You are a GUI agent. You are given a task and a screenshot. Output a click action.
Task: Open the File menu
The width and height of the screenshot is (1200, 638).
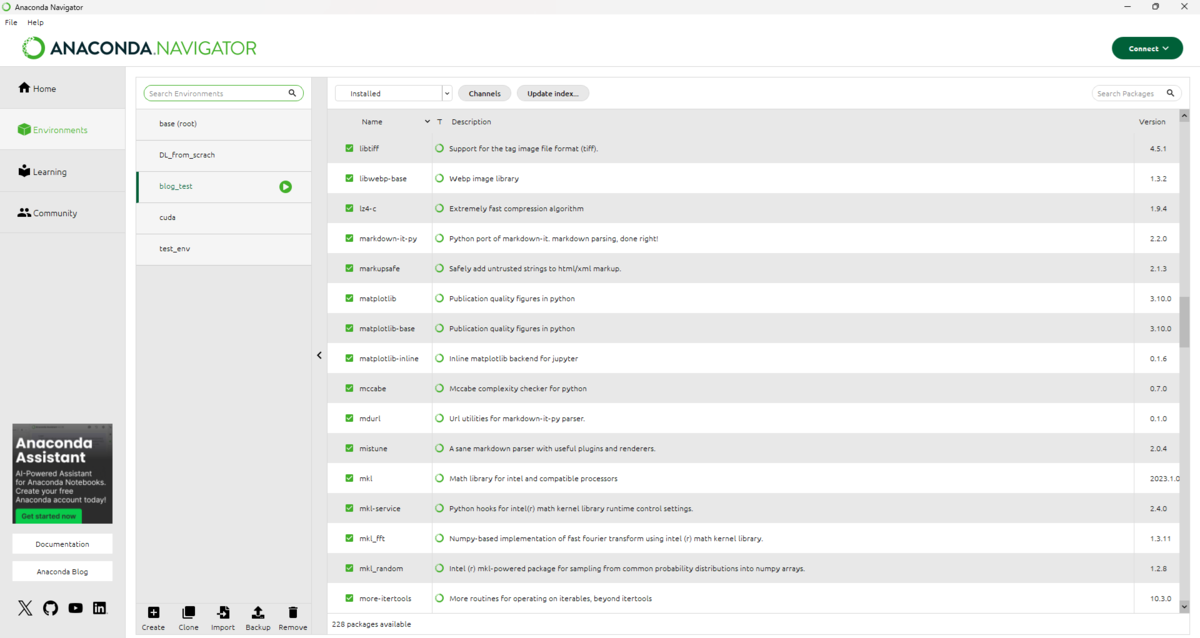(11, 22)
